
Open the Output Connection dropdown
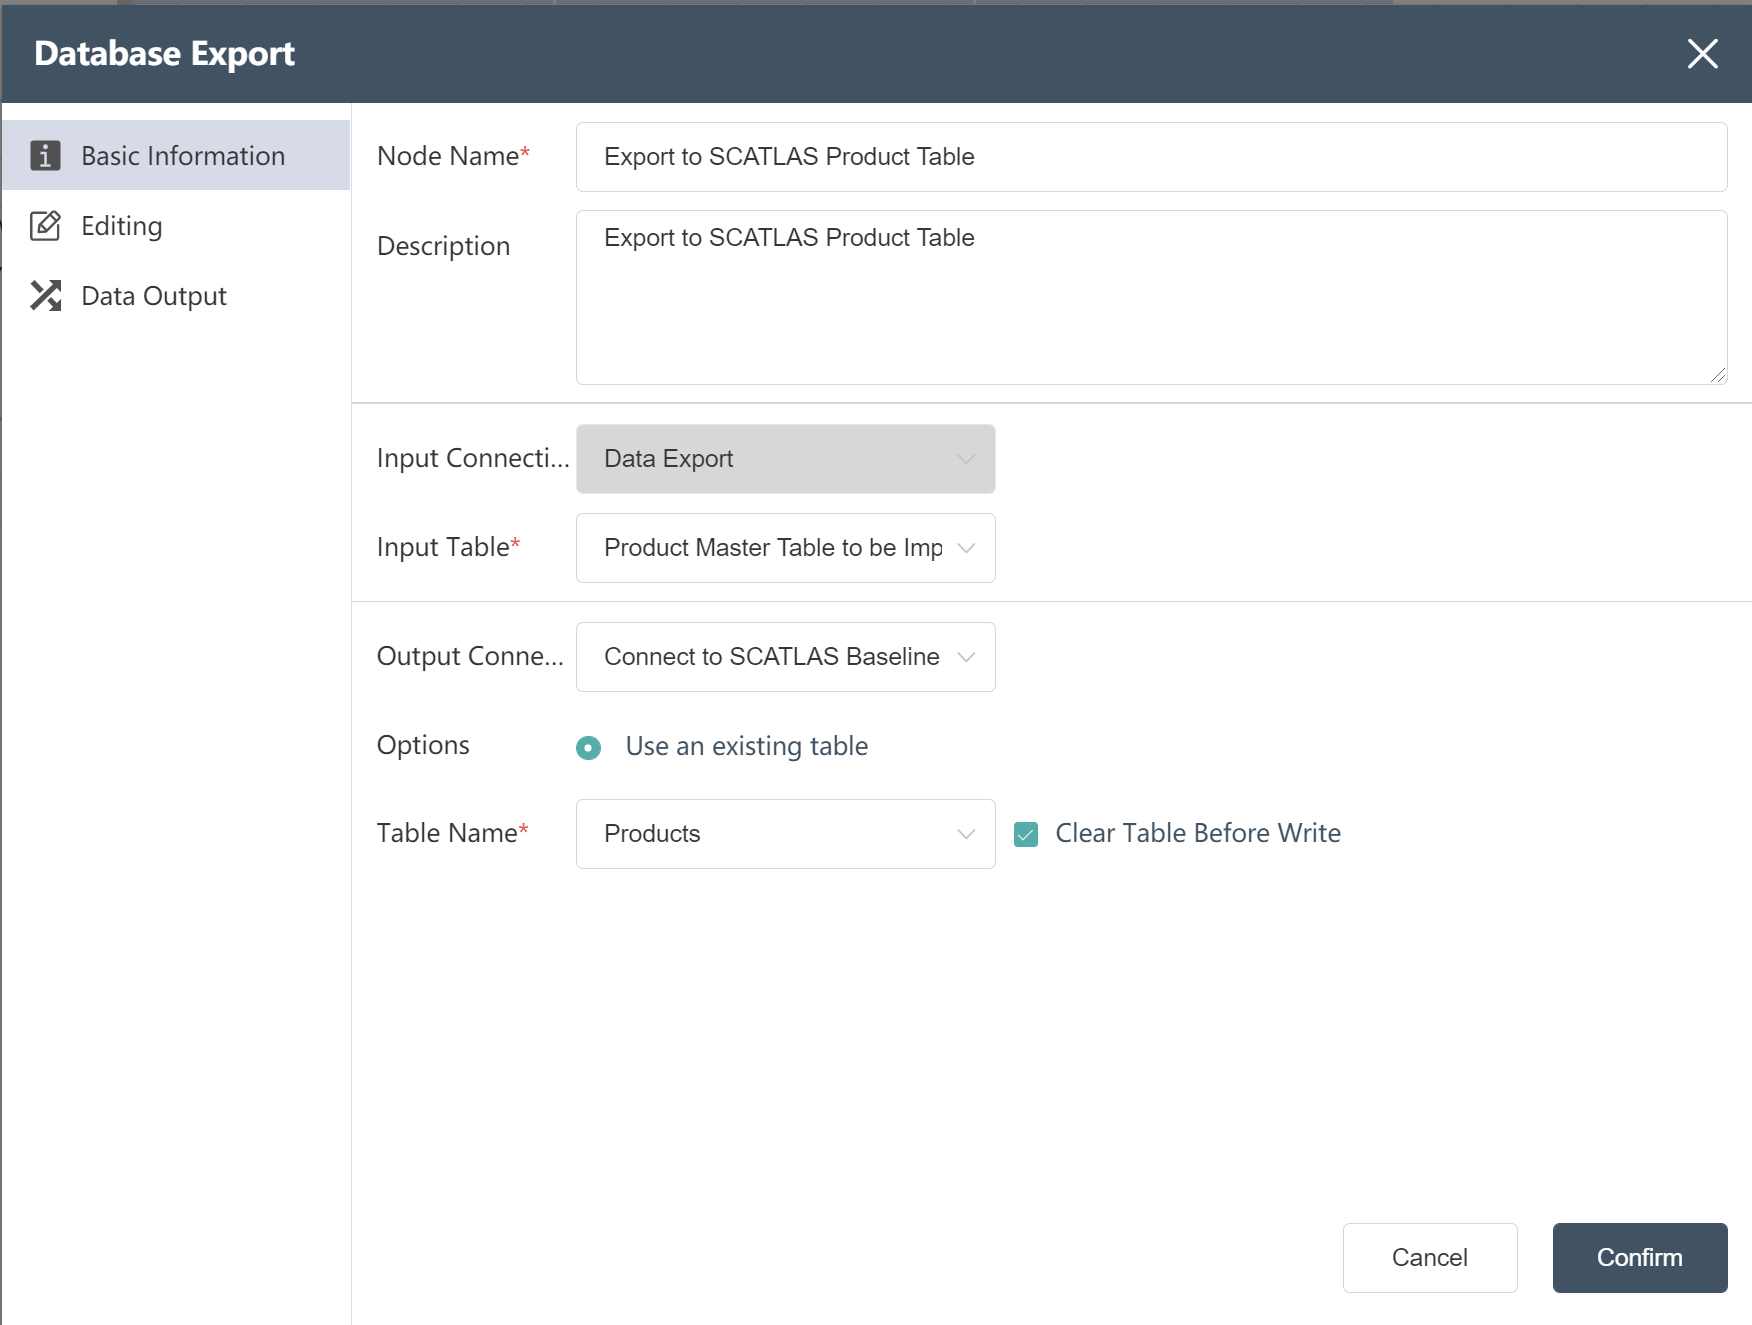coord(786,657)
